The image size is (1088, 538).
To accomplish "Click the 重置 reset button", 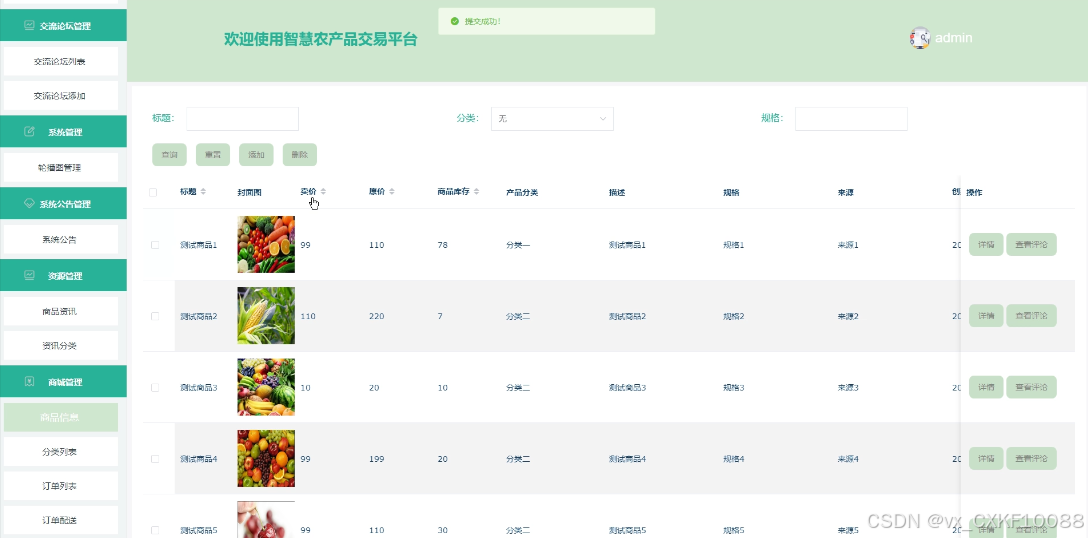I will (x=213, y=155).
